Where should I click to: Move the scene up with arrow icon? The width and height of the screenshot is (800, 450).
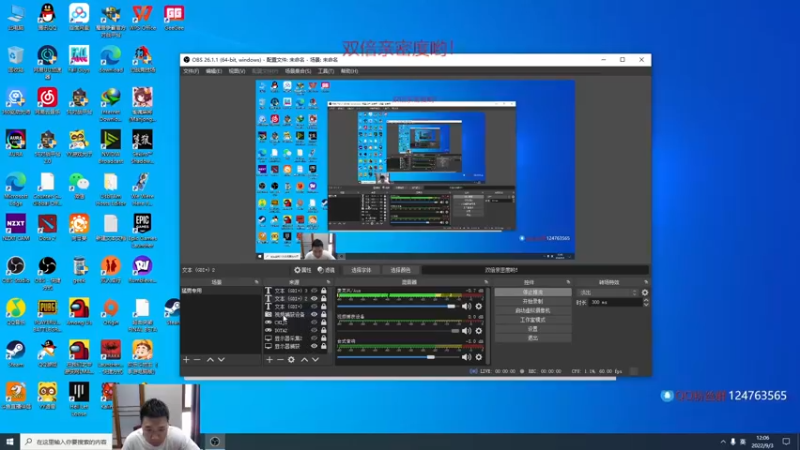click(210, 360)
